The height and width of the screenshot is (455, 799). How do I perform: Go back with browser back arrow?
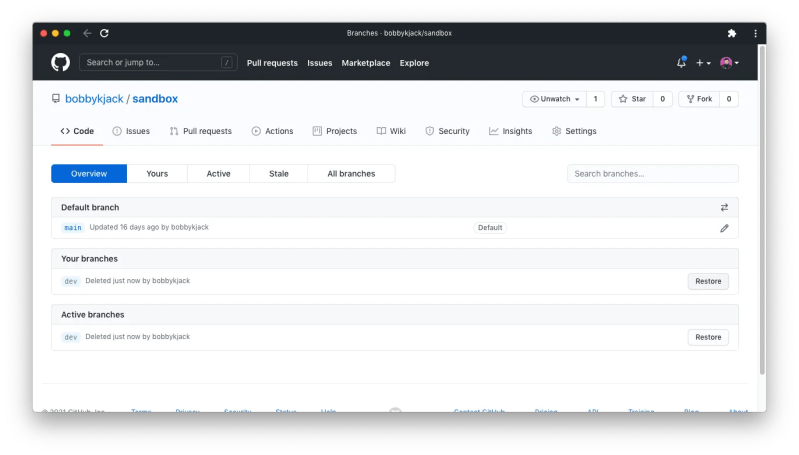pos(87,33)
